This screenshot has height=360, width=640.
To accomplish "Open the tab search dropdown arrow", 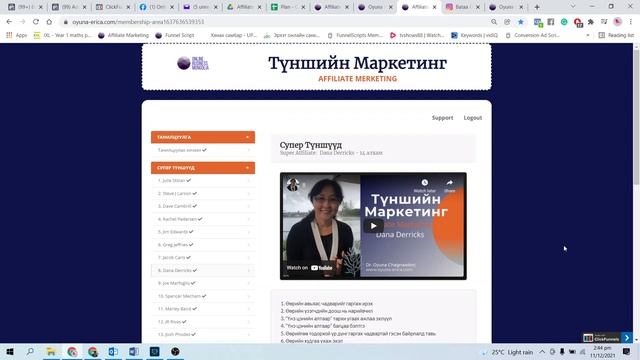I will pyautogui.click(x=573, y=7).
